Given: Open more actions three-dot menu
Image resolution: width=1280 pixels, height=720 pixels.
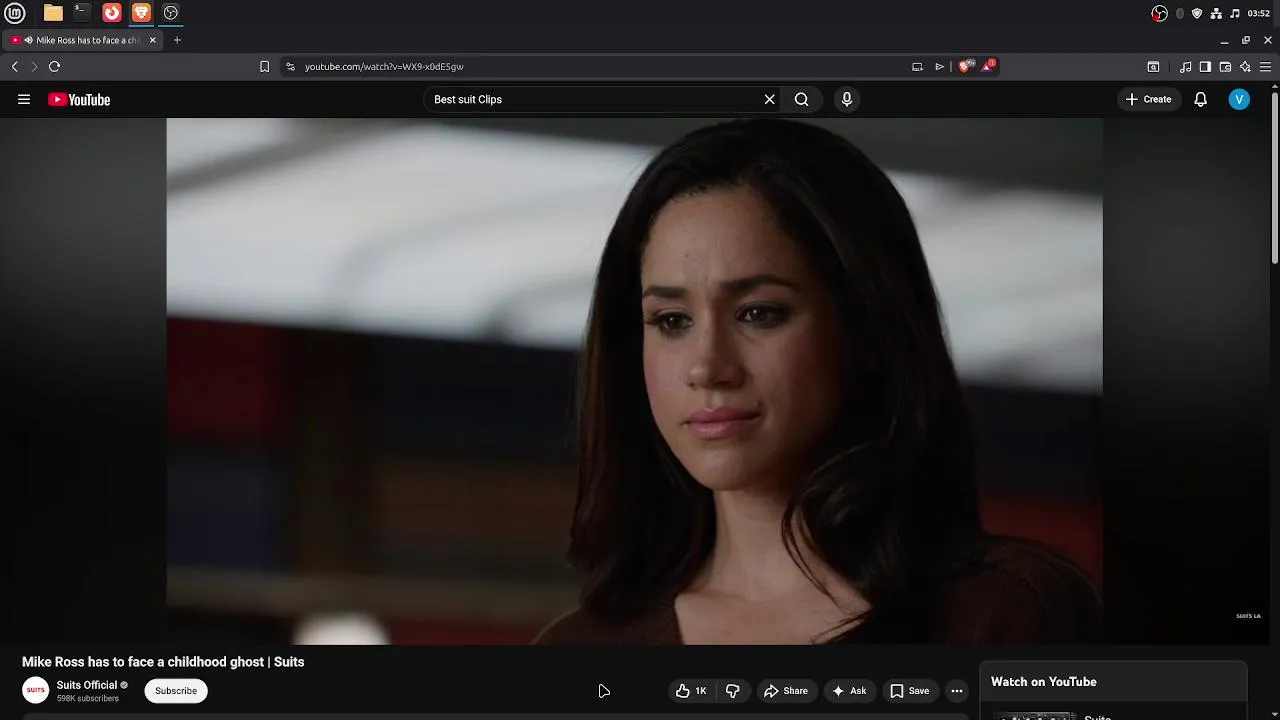Looking at the screenshot, I should point(957,690).
